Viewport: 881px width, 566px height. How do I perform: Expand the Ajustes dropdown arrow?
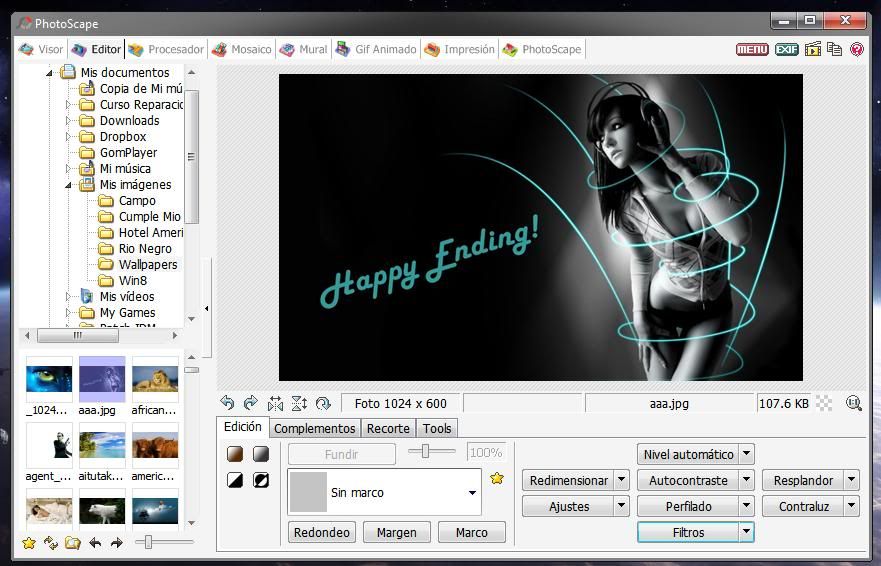click(x=621, y=506)
